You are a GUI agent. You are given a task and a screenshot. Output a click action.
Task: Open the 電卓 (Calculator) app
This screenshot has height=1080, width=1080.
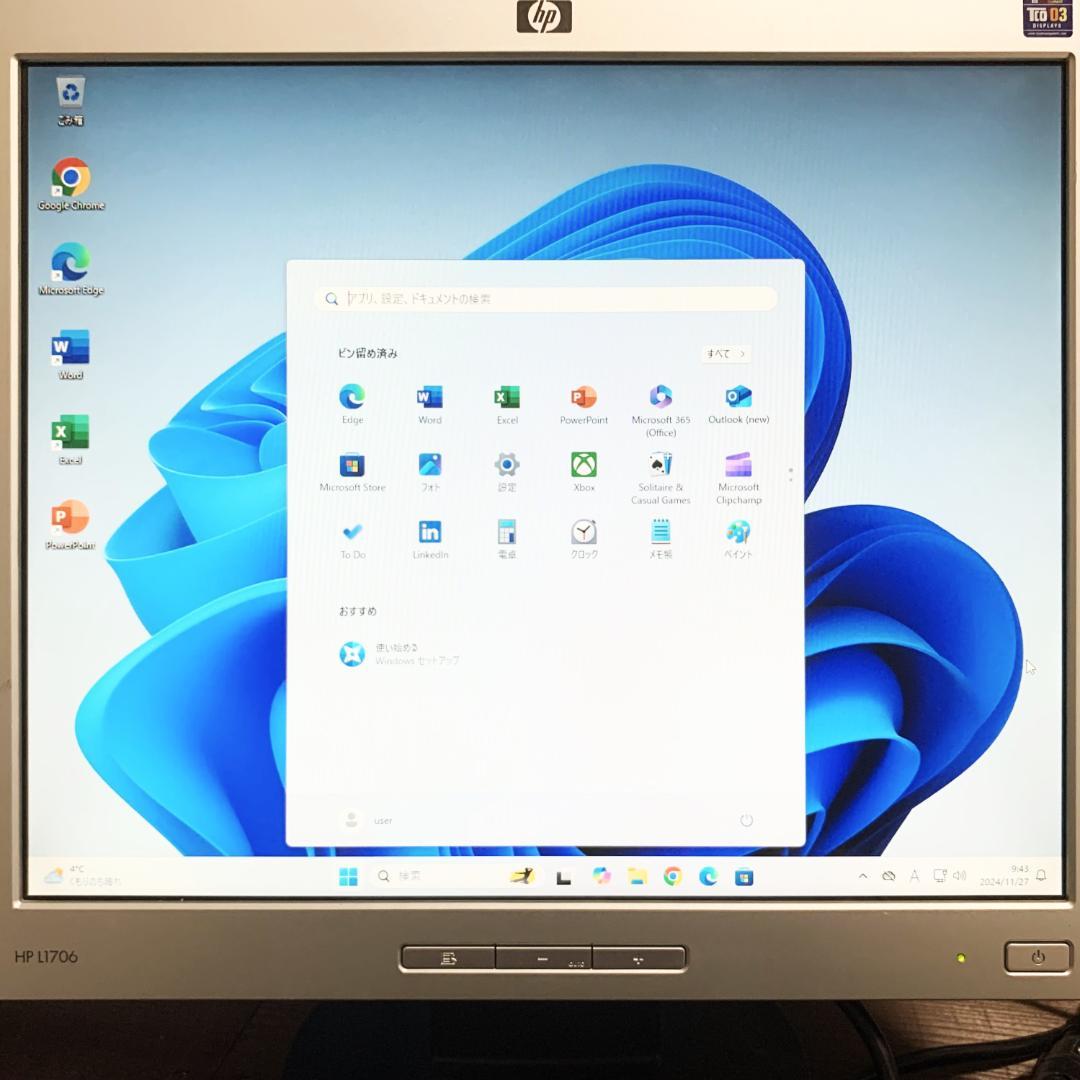coord(507,539)
